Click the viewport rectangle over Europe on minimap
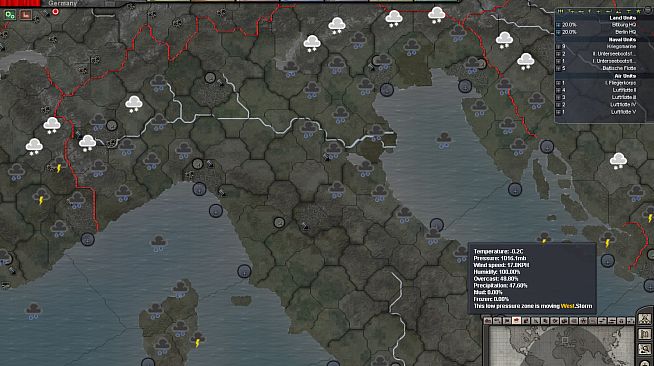 [565, 340]
